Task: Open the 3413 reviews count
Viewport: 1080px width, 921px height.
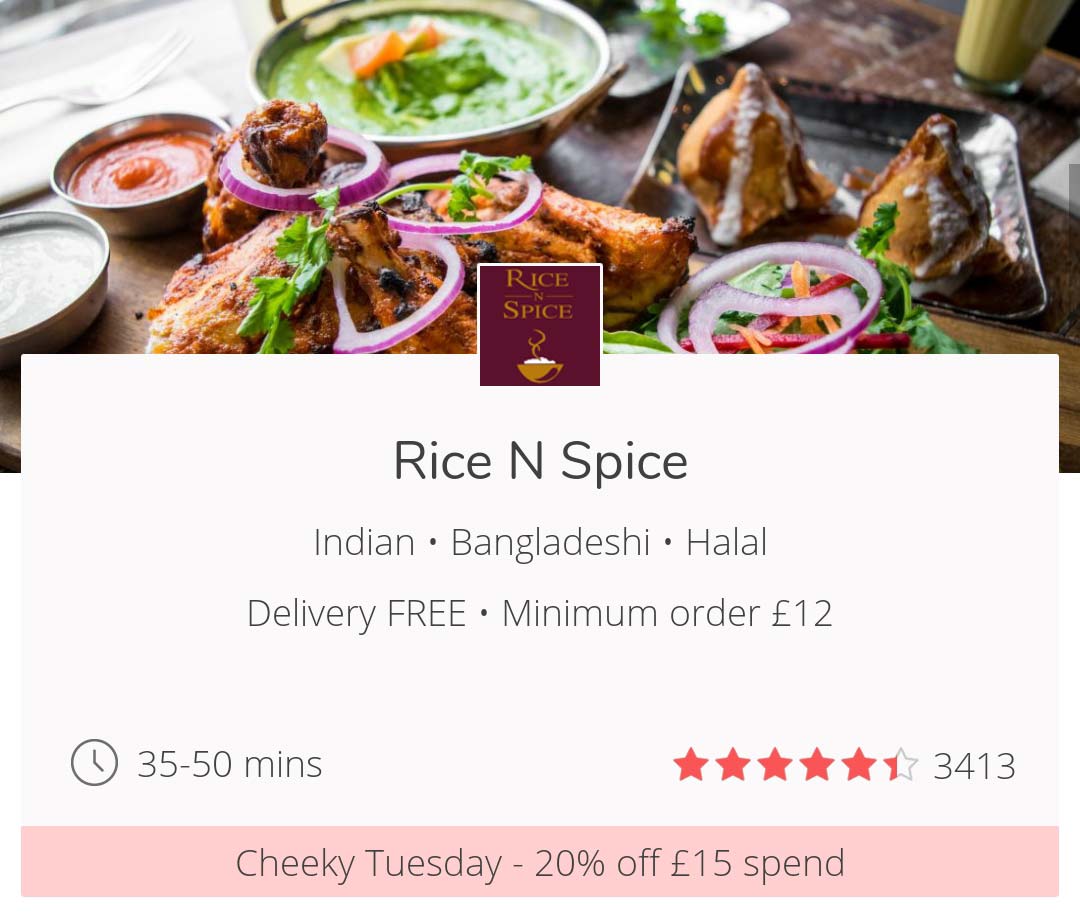Action: 974,765
